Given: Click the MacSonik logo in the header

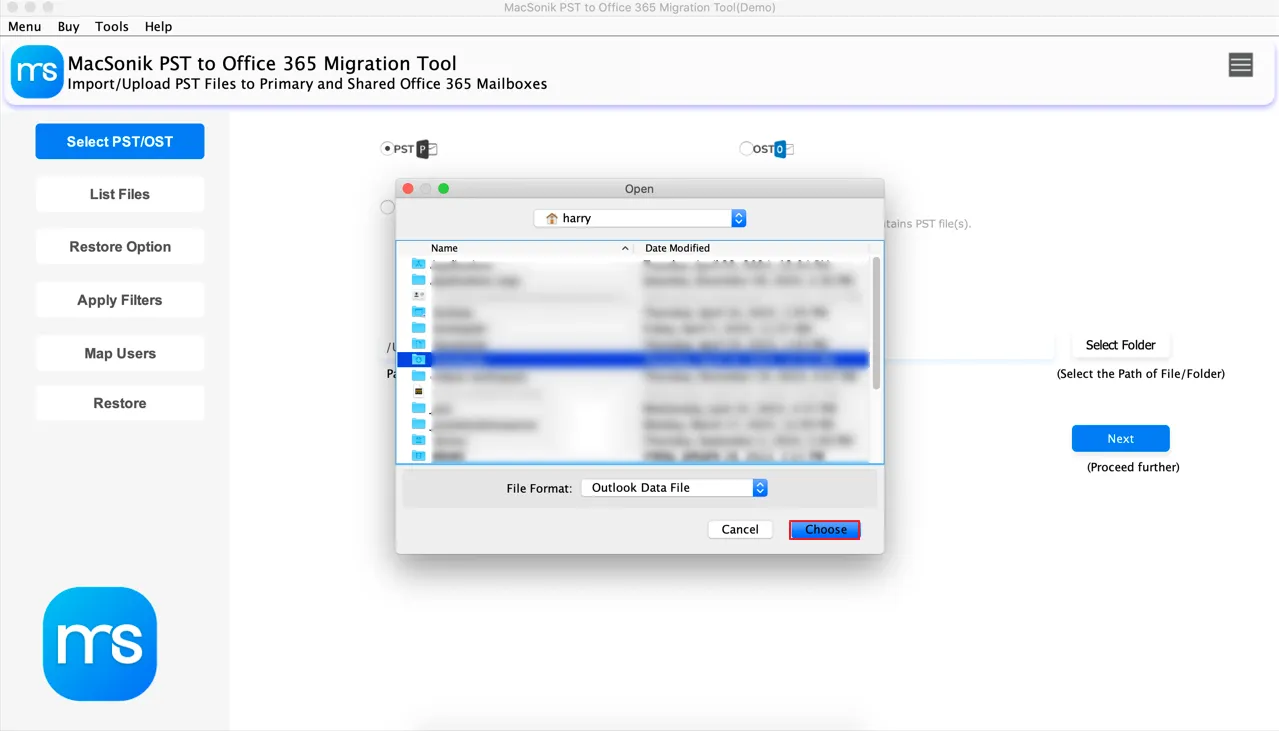Looking at the screenshot, I should [37, 71].
